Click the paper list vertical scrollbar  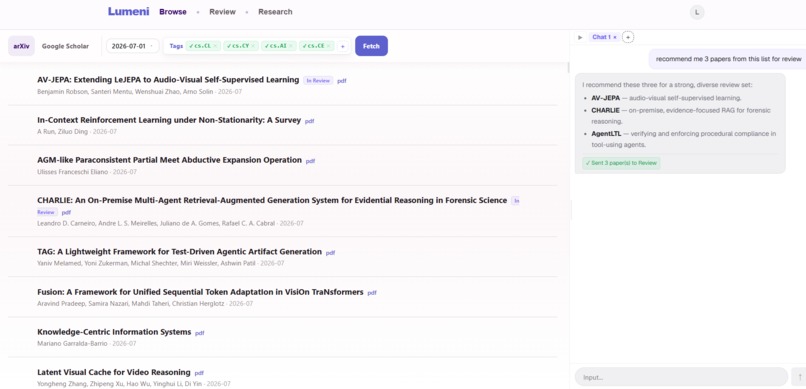tap(568, 67)
